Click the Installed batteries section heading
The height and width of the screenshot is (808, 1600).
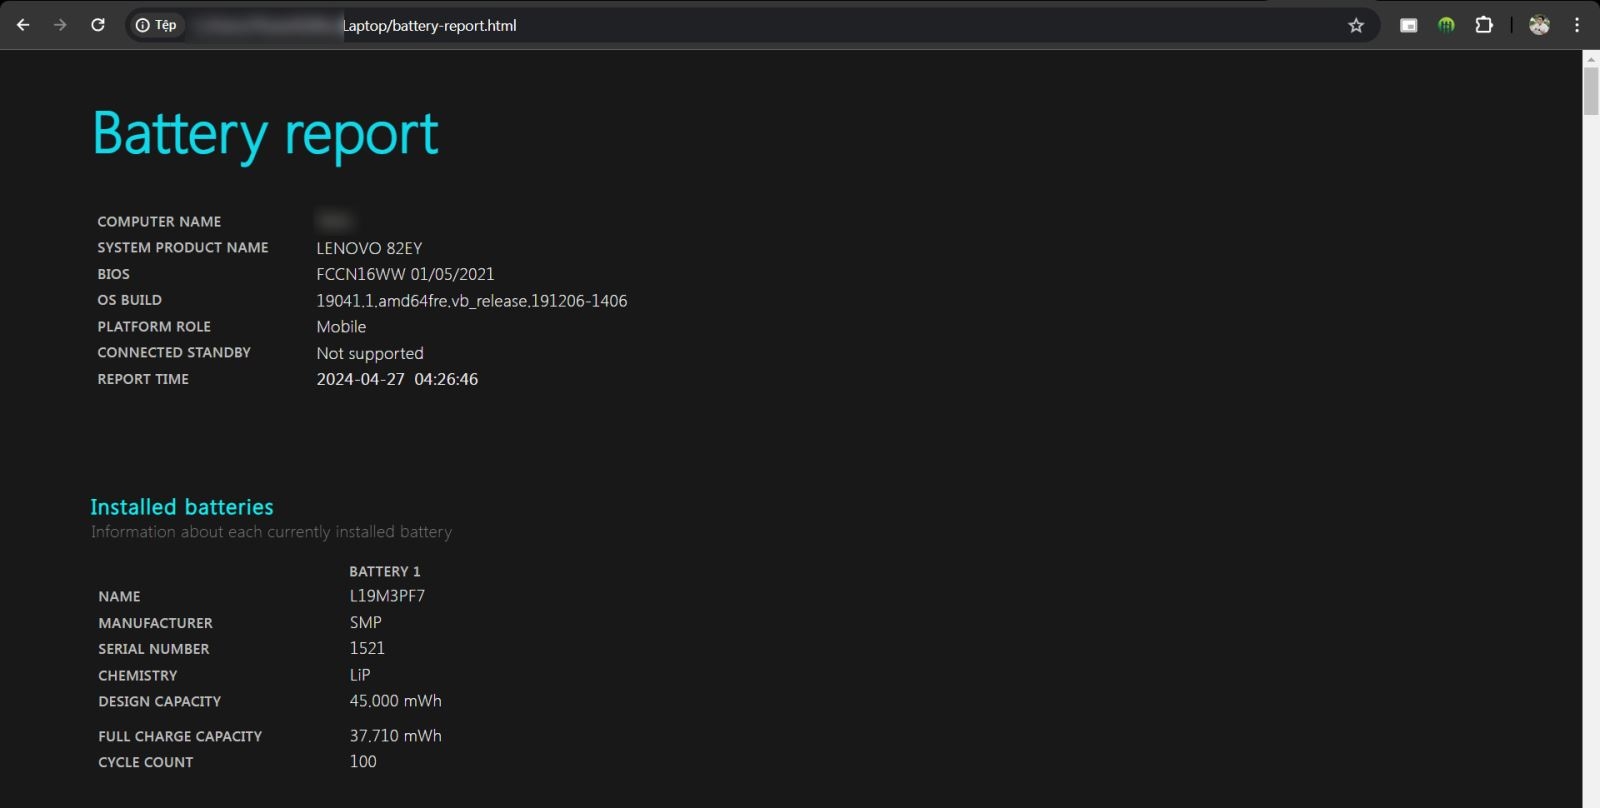182,507
